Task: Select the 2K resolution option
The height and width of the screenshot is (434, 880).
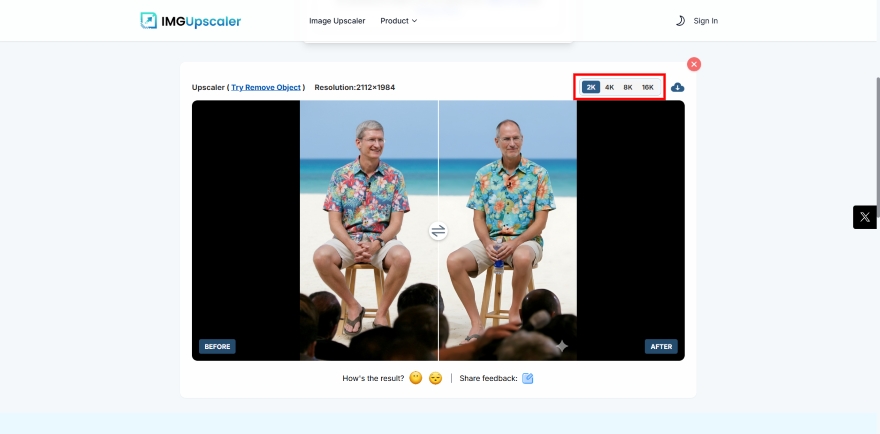Action: tap(591, 87)
